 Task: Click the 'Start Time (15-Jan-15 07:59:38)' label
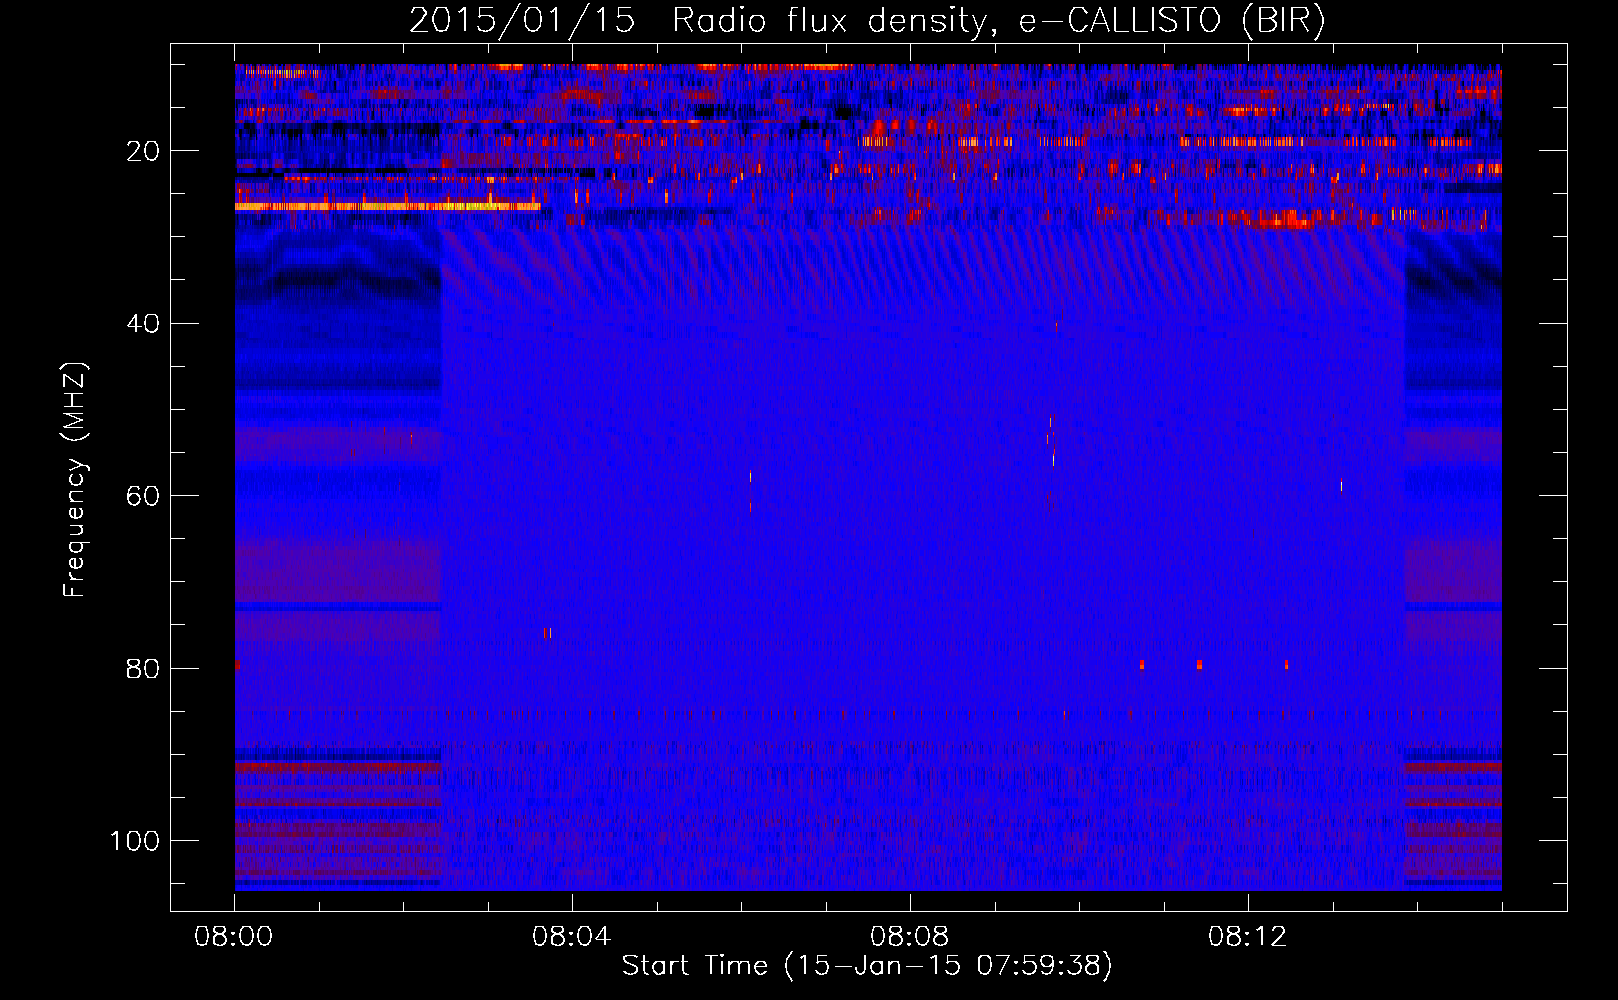pos(867,966)
